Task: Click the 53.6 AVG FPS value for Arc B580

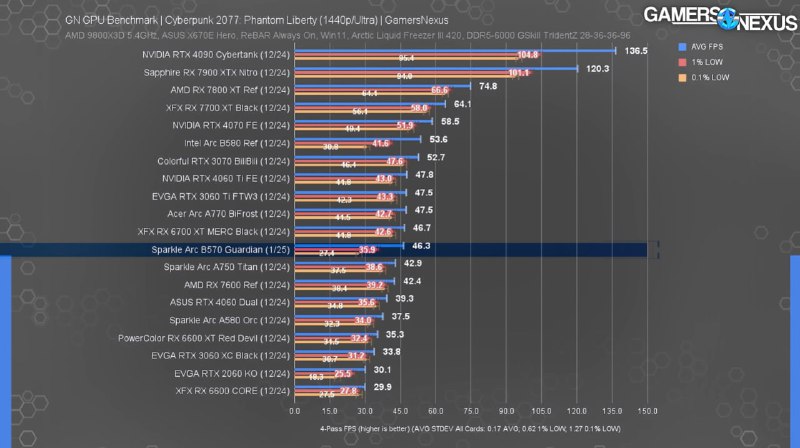Action: click(x=438, y=139)
